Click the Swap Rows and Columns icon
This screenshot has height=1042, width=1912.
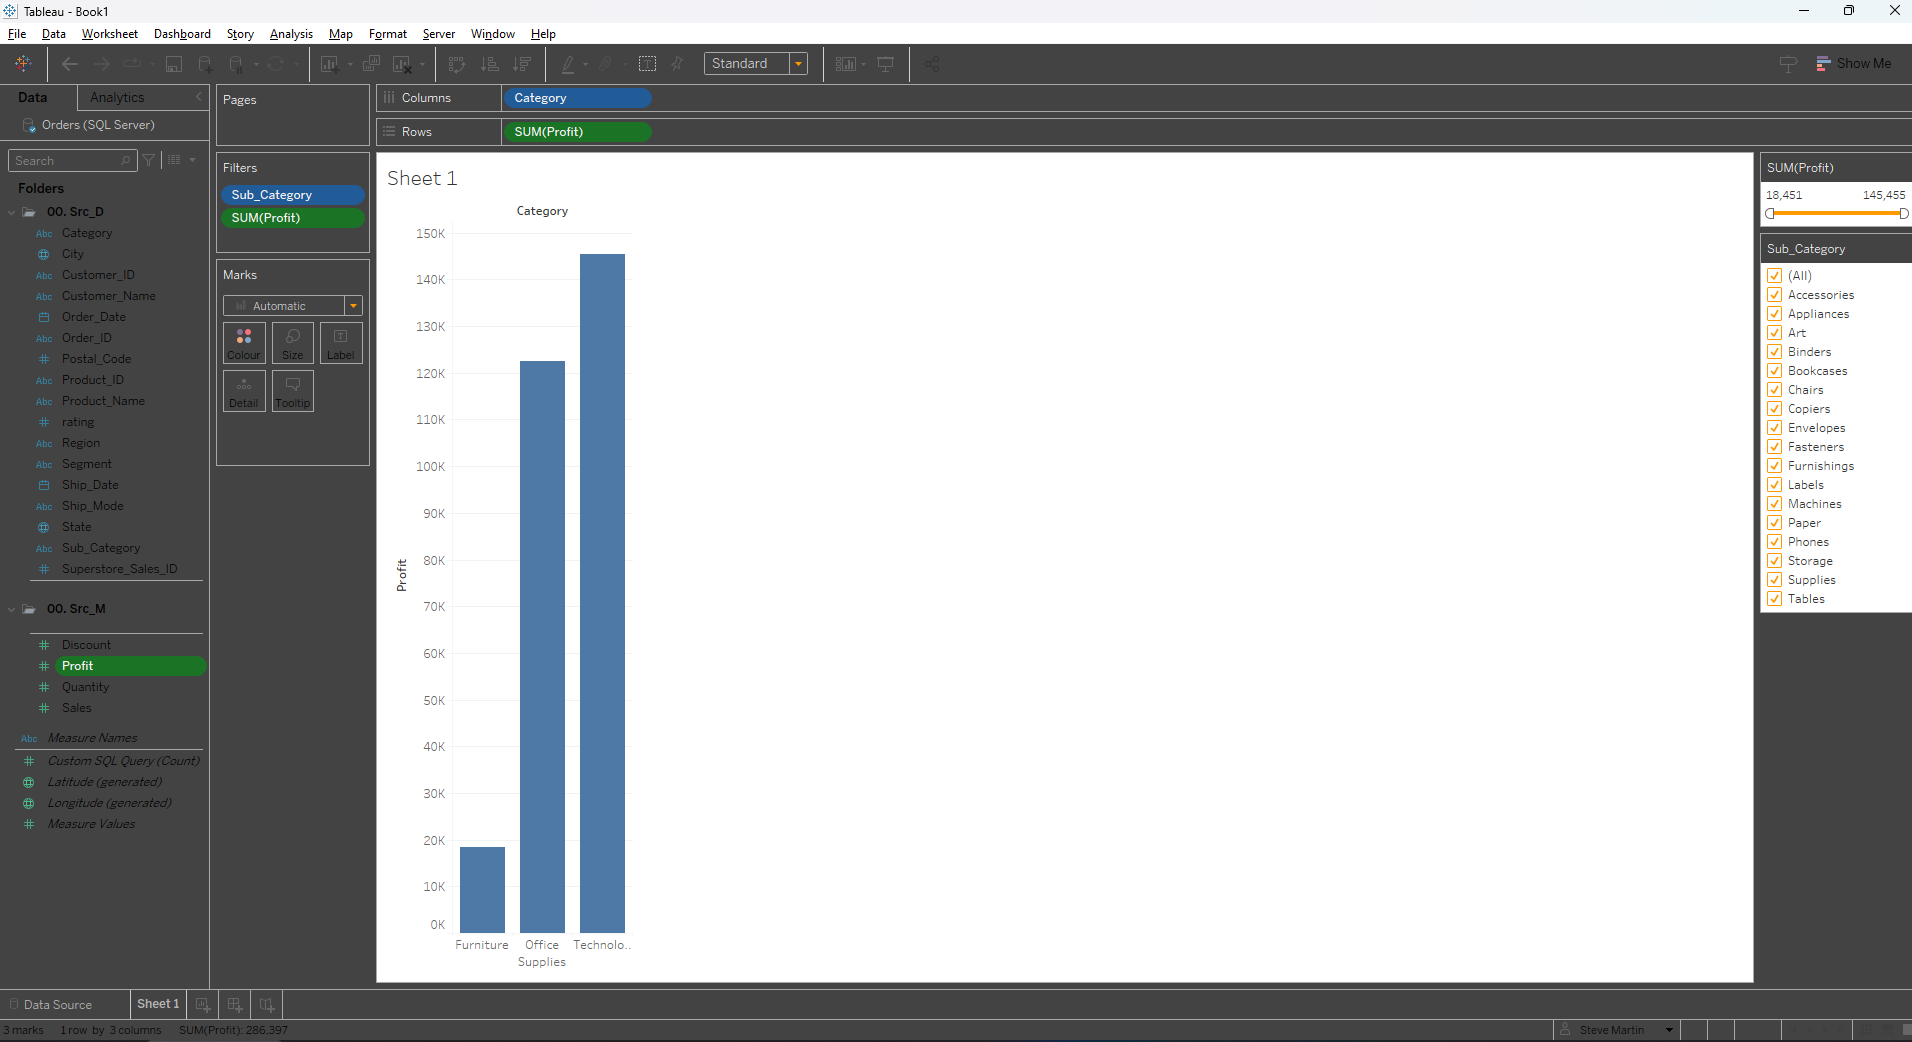point(456,63)
